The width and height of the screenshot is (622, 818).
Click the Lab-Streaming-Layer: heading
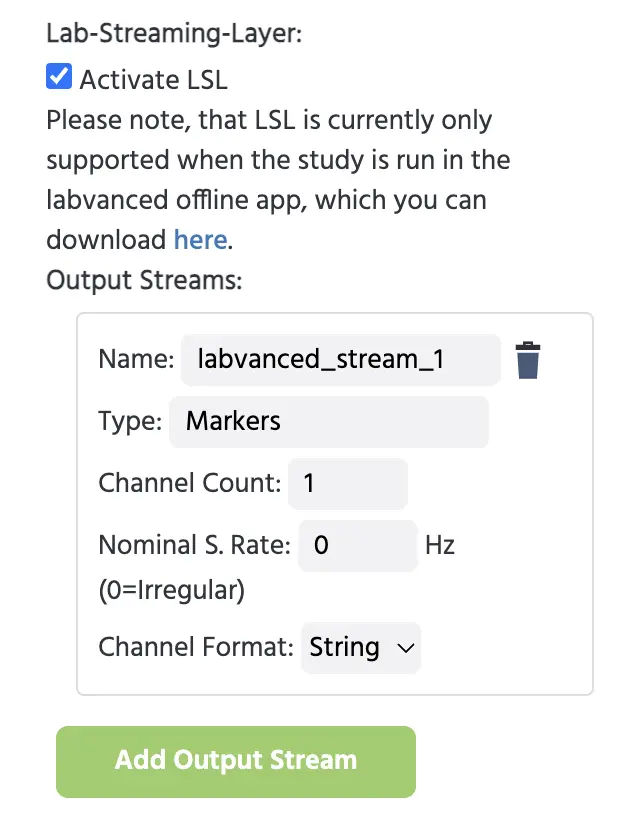[x=174, y=33]
